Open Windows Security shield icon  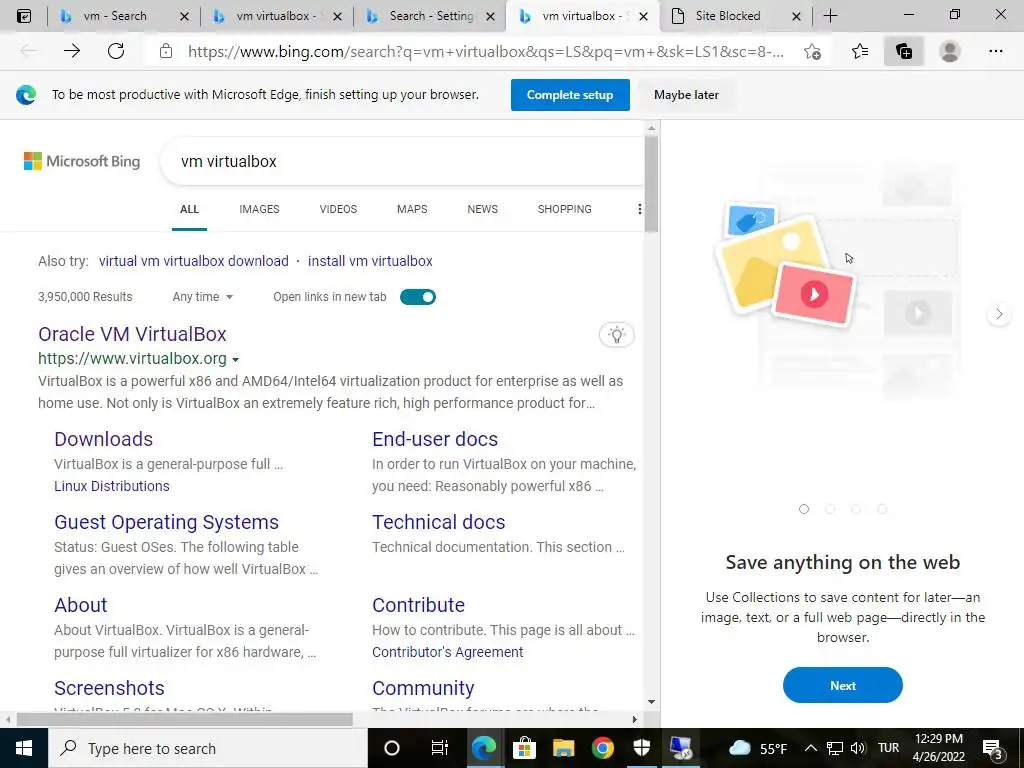[642, 748]
